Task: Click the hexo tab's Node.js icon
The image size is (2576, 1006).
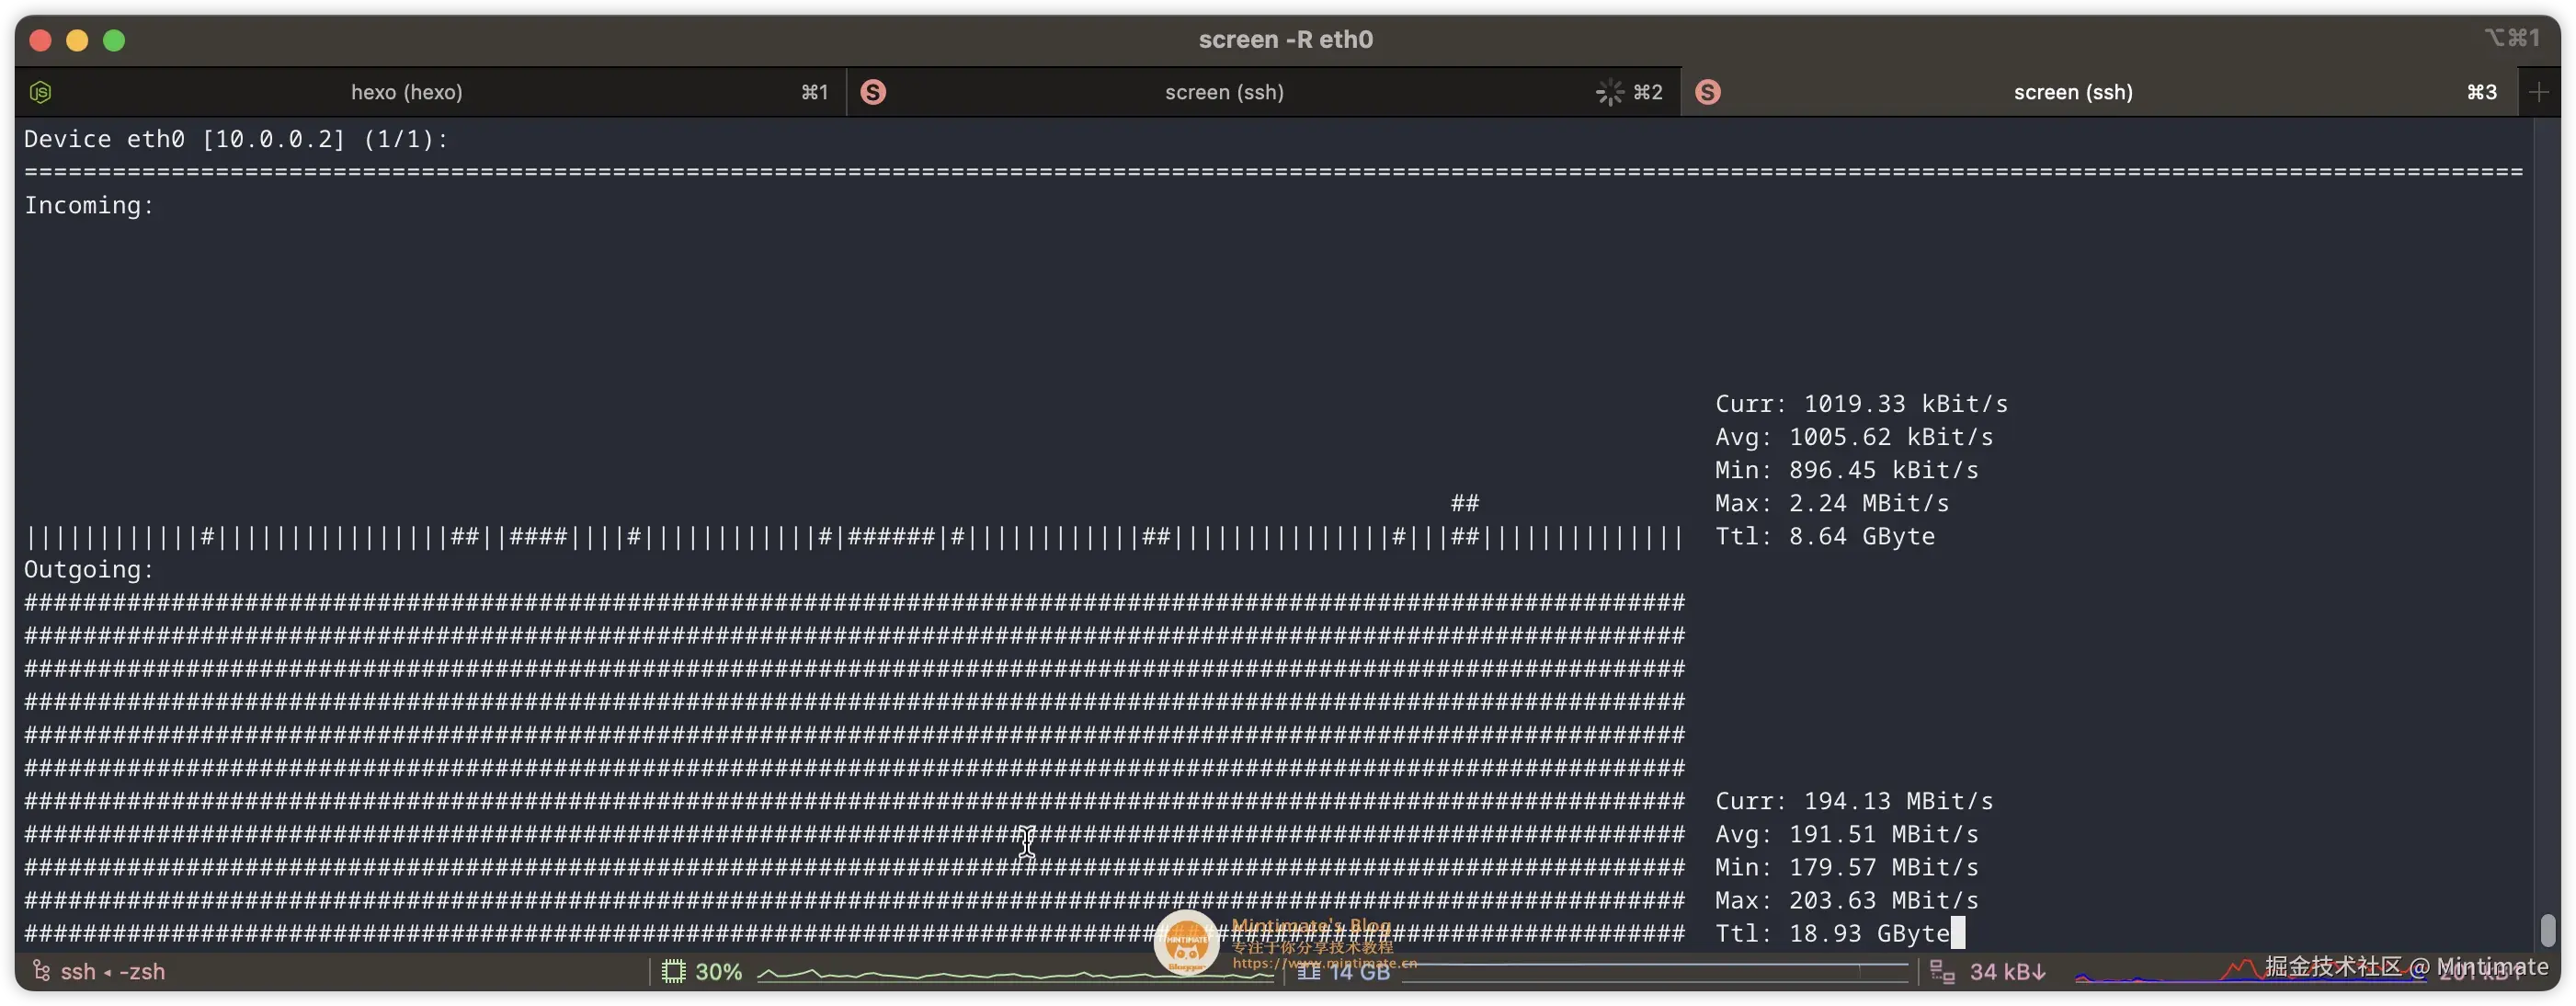Action: (40, 92)
